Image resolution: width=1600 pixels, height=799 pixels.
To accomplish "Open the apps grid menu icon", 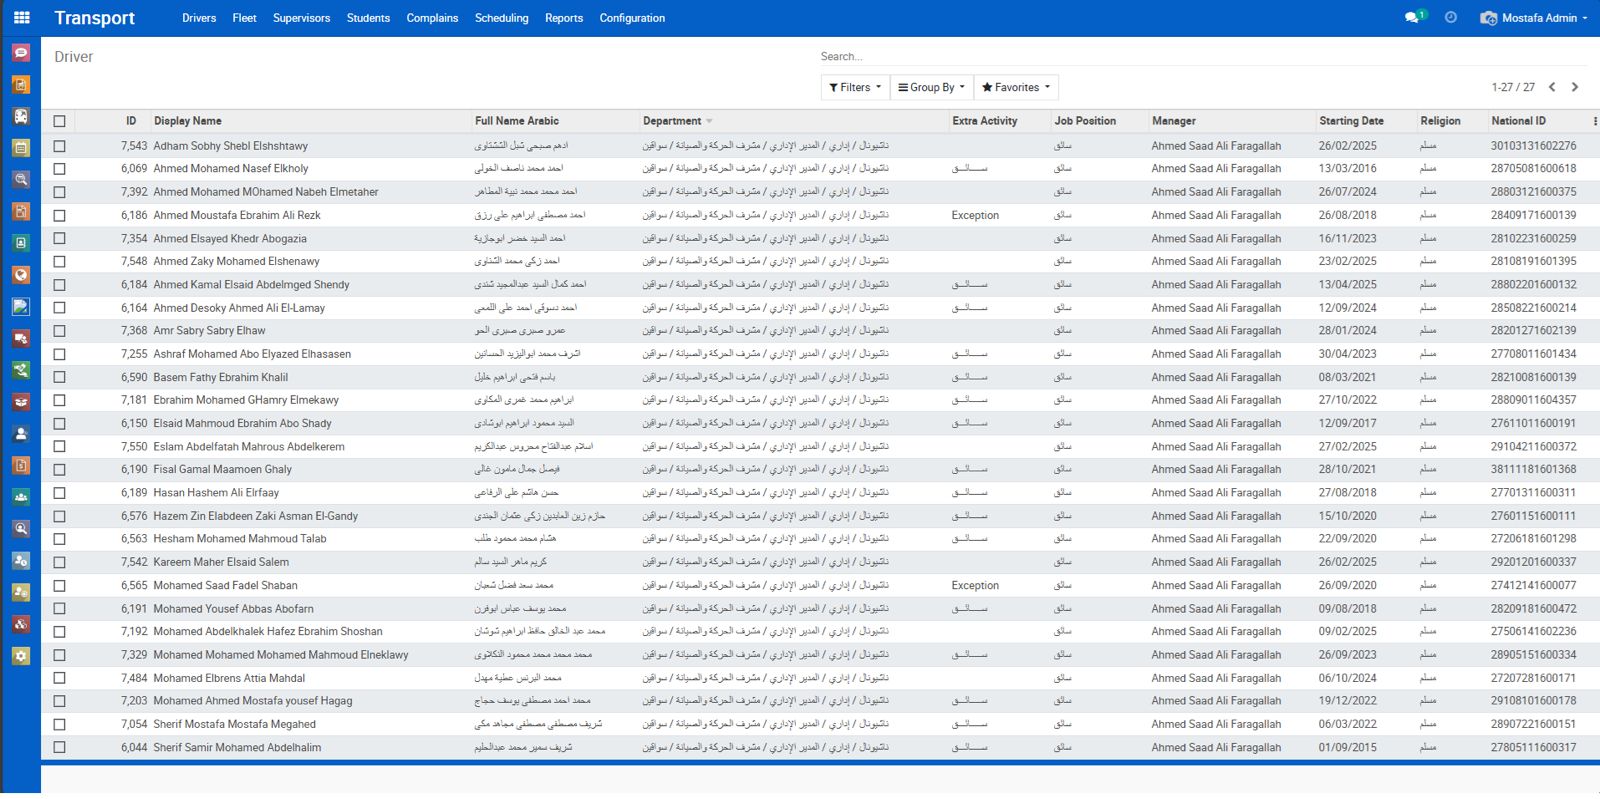I will click(21, 17).
